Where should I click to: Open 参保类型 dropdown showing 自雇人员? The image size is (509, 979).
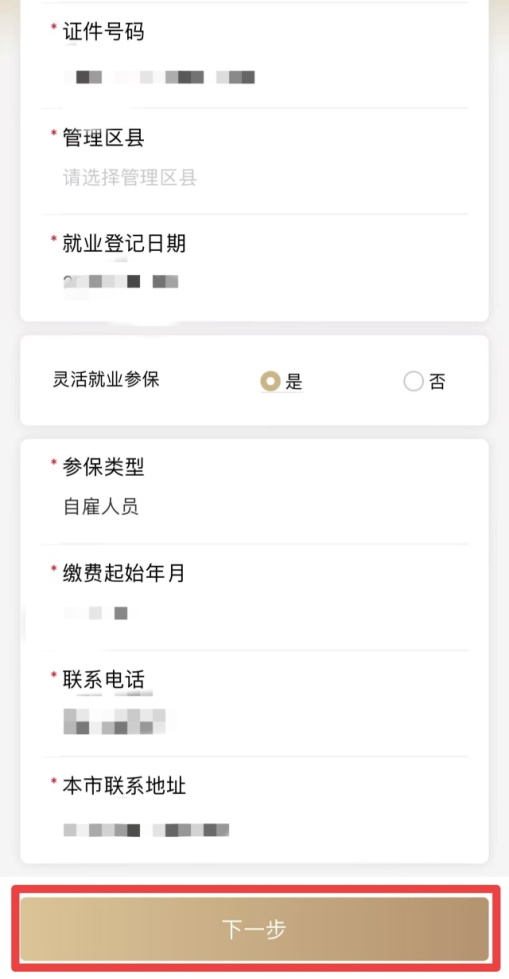coord(101,507)
